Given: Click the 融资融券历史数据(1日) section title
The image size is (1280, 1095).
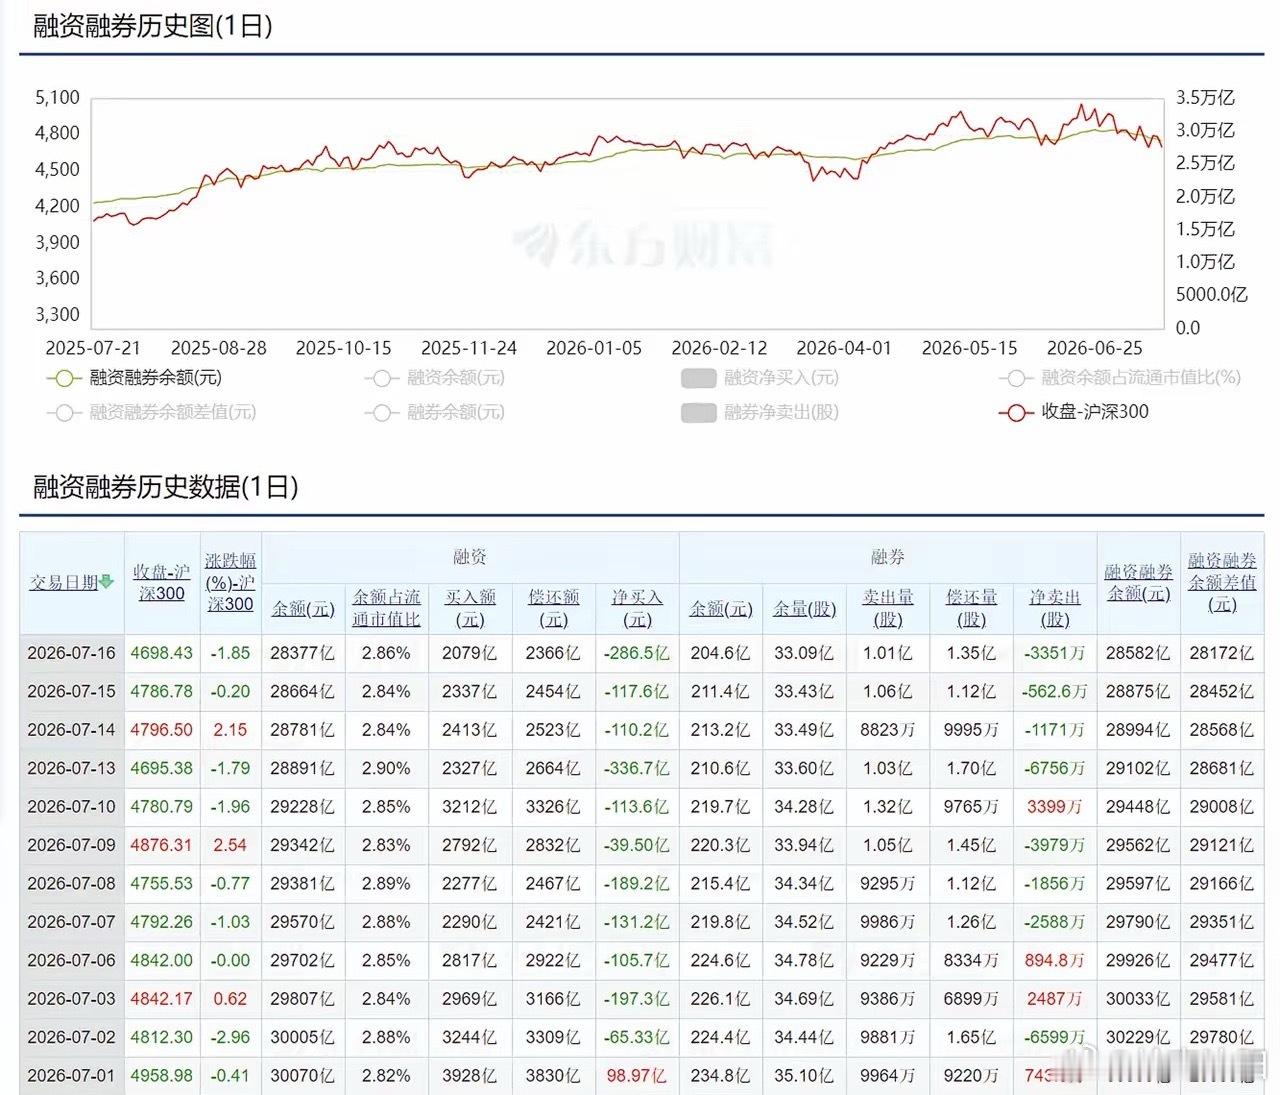Looking at the screenshot, I should pos(166,487).
